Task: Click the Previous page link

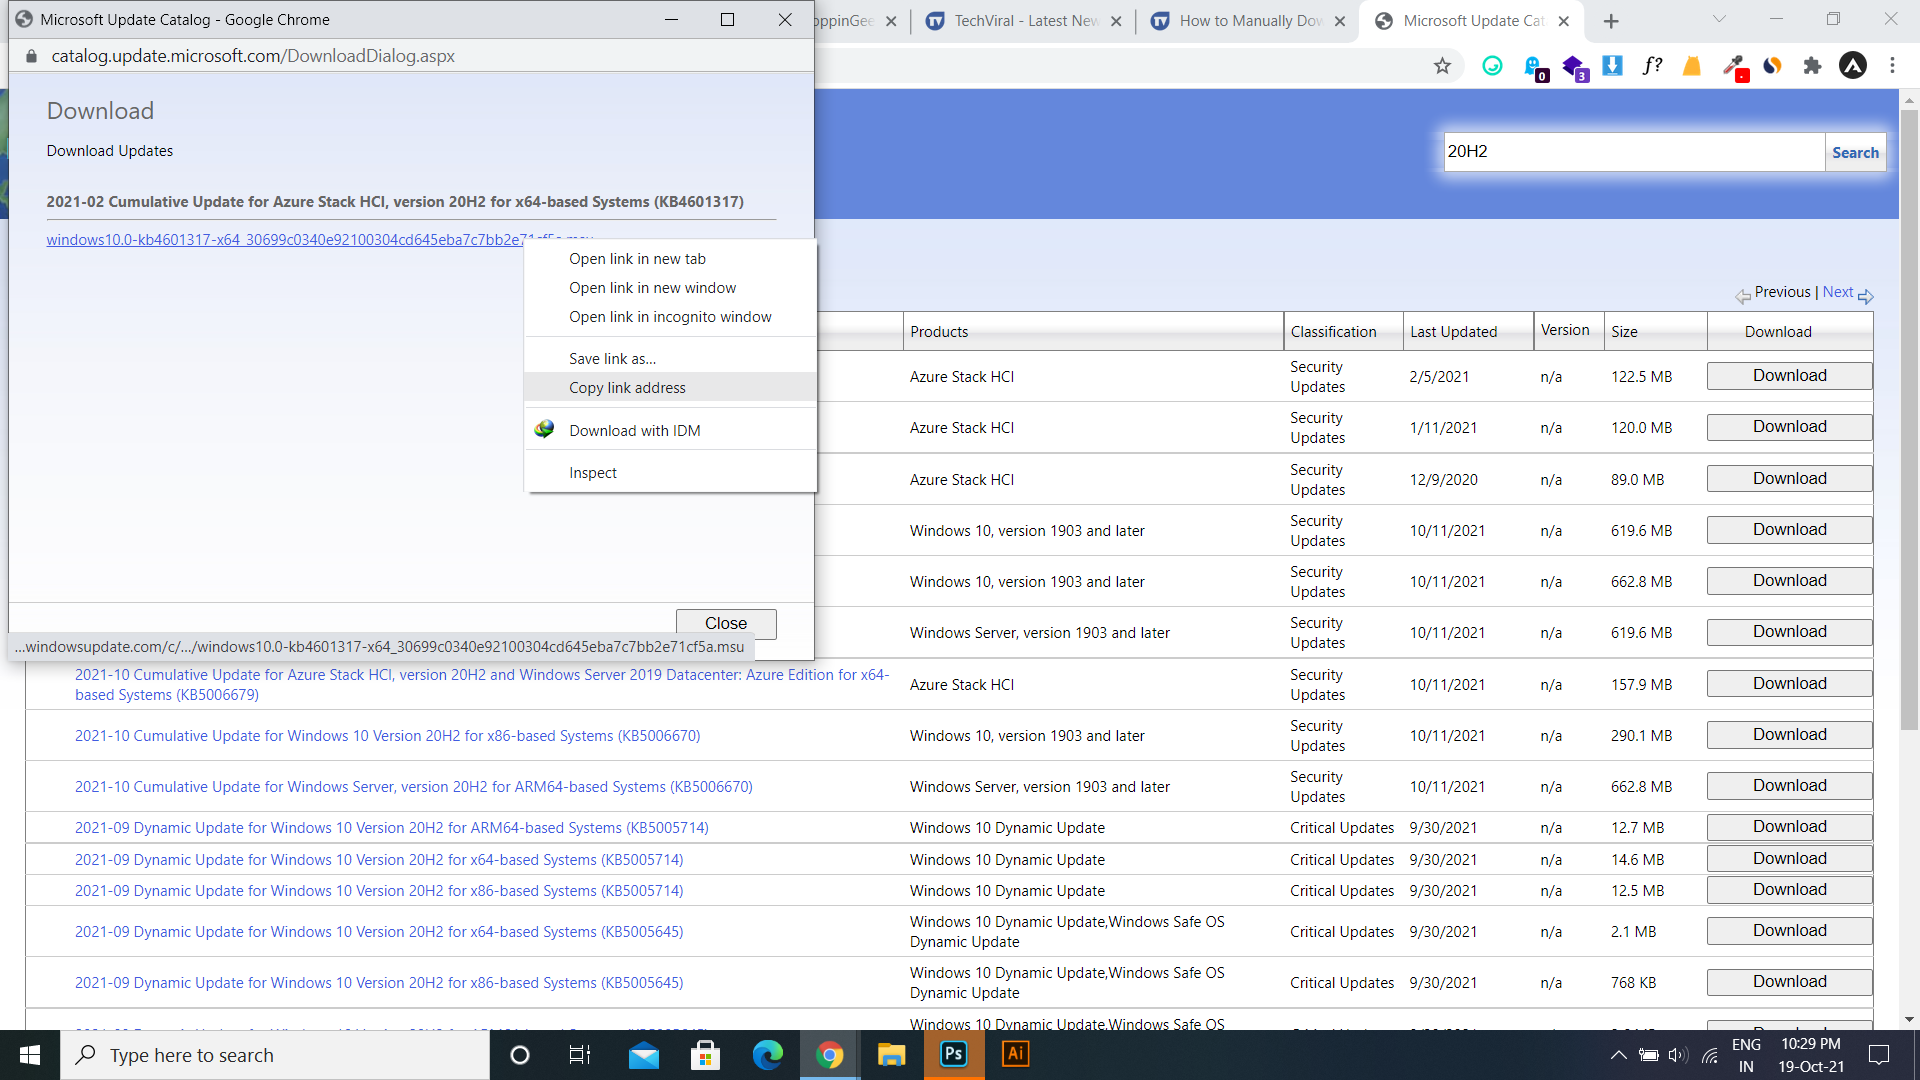Action: (x=1782, y=292)
